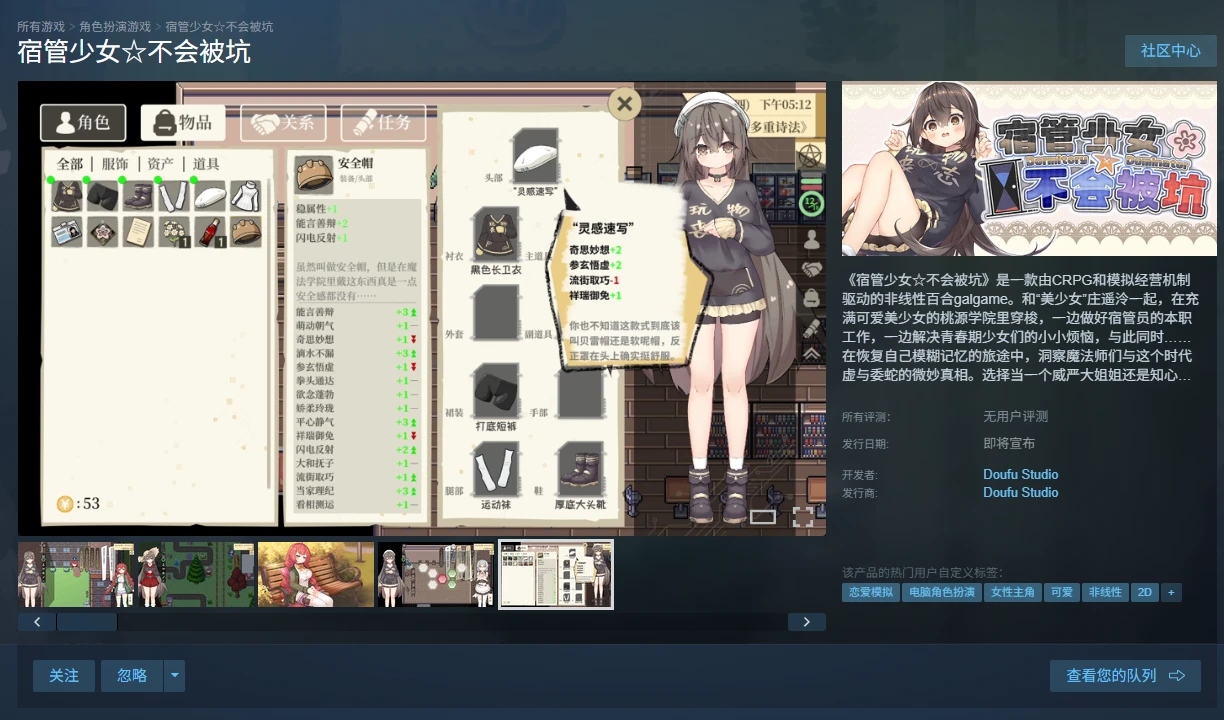Select the 物品 items tab in game menu
The height and width of the screenshot is (720, 1224).
[x=183, y=123]
